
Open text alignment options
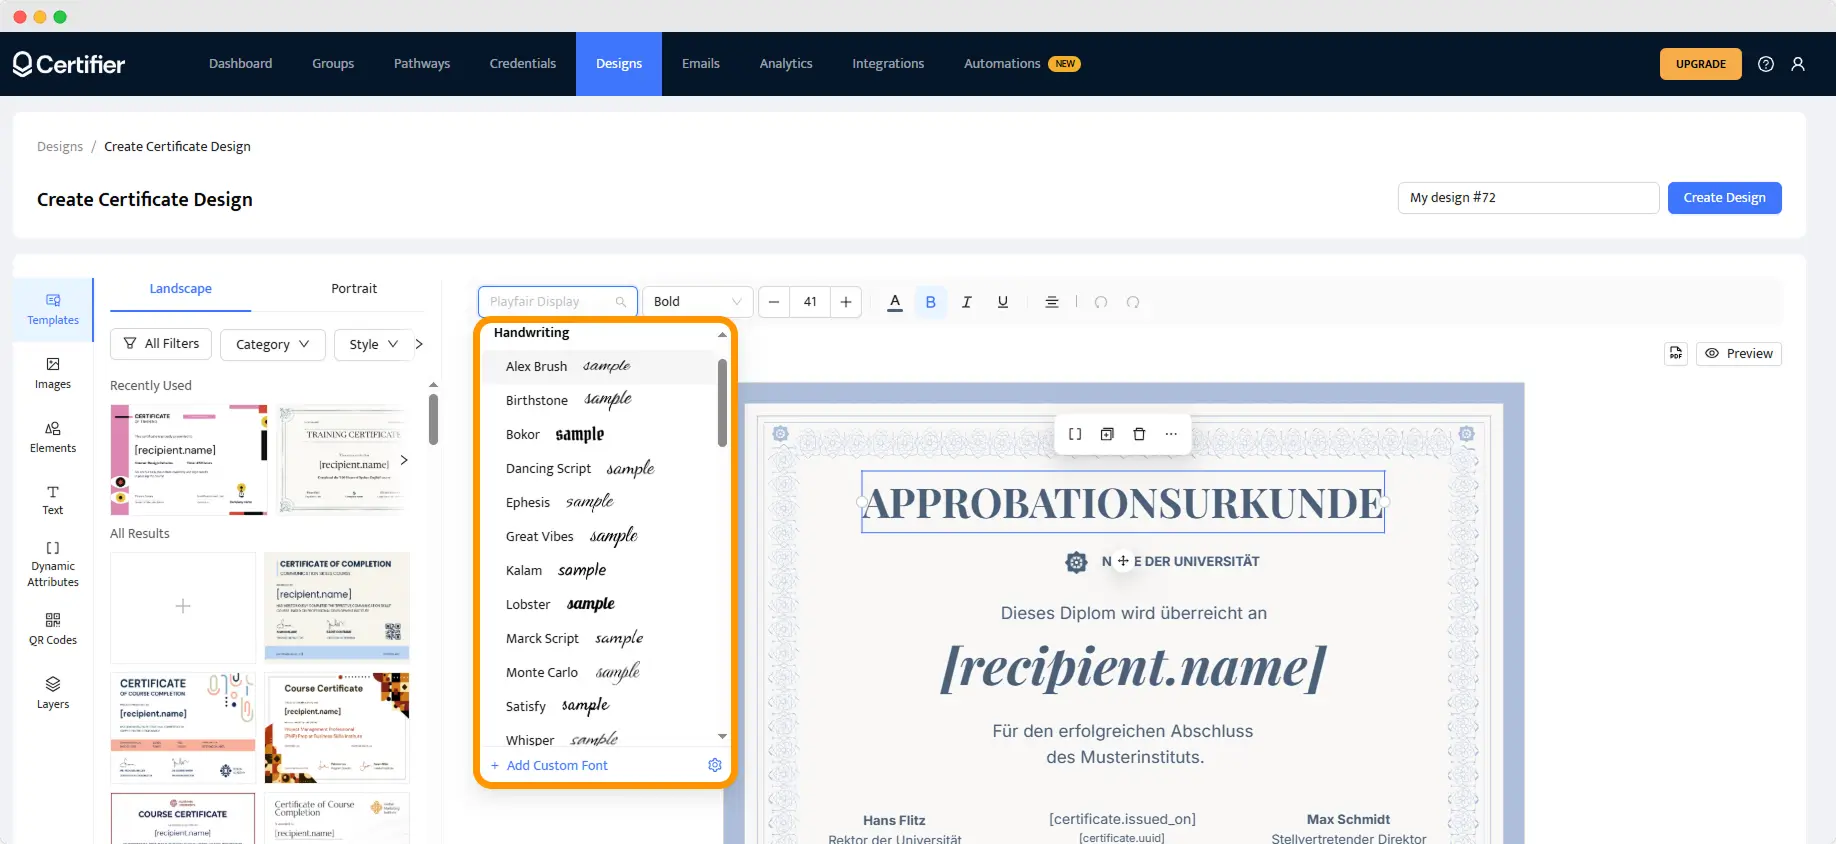1052,302
